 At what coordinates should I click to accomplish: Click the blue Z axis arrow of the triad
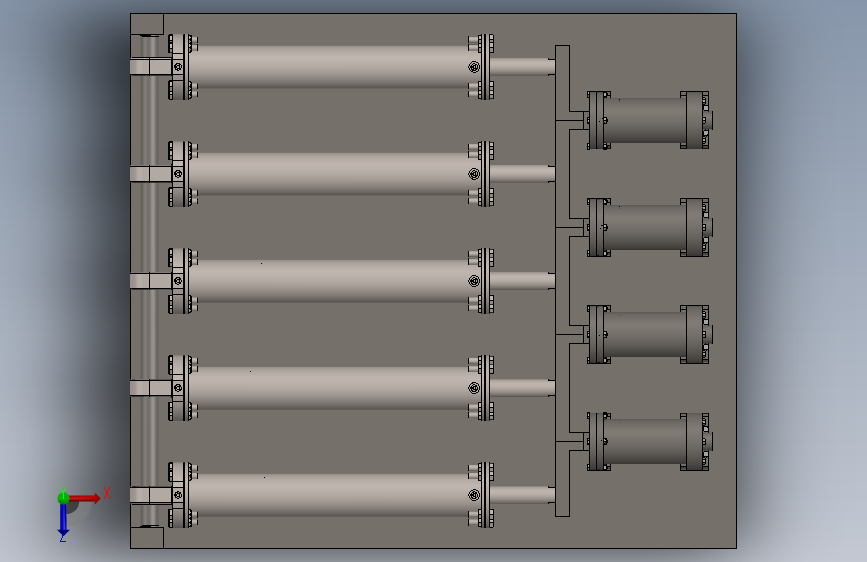coord(63,520)
